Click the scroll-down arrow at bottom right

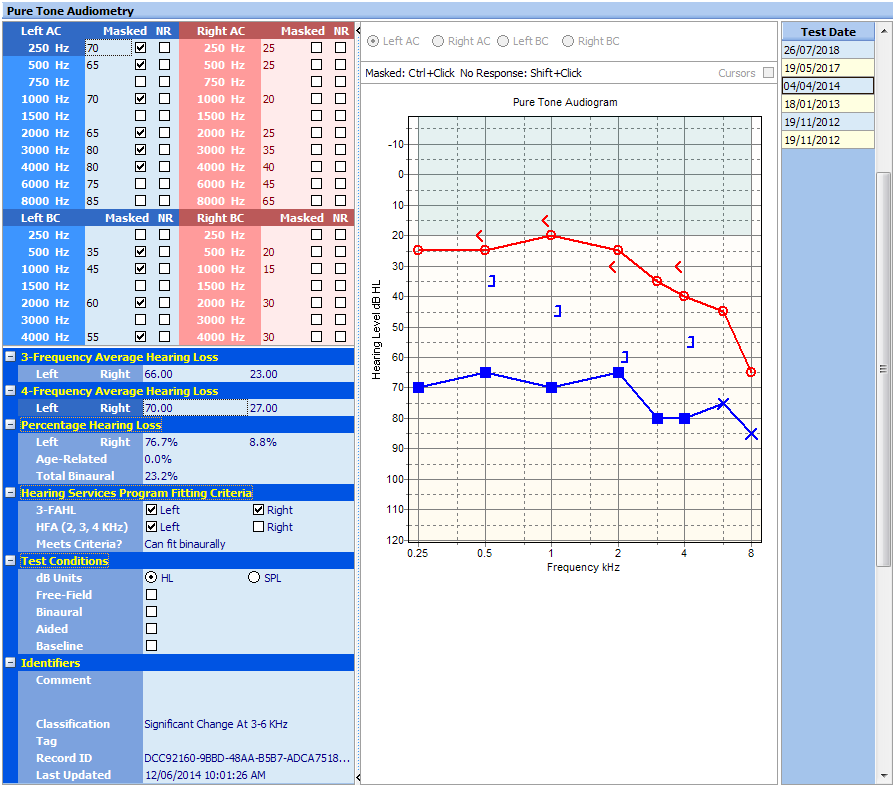(x=884, y=776)
